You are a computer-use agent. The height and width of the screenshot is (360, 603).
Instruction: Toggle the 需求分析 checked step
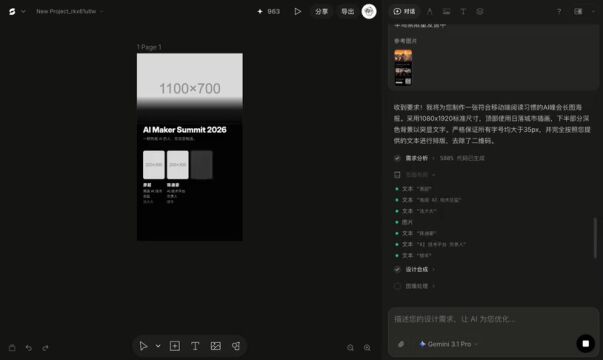tap(397, 158)
